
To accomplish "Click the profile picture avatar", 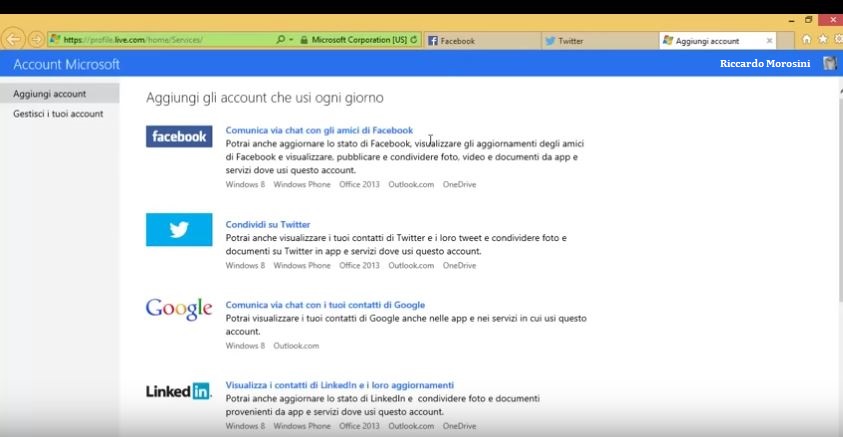I will coord(830,63).
